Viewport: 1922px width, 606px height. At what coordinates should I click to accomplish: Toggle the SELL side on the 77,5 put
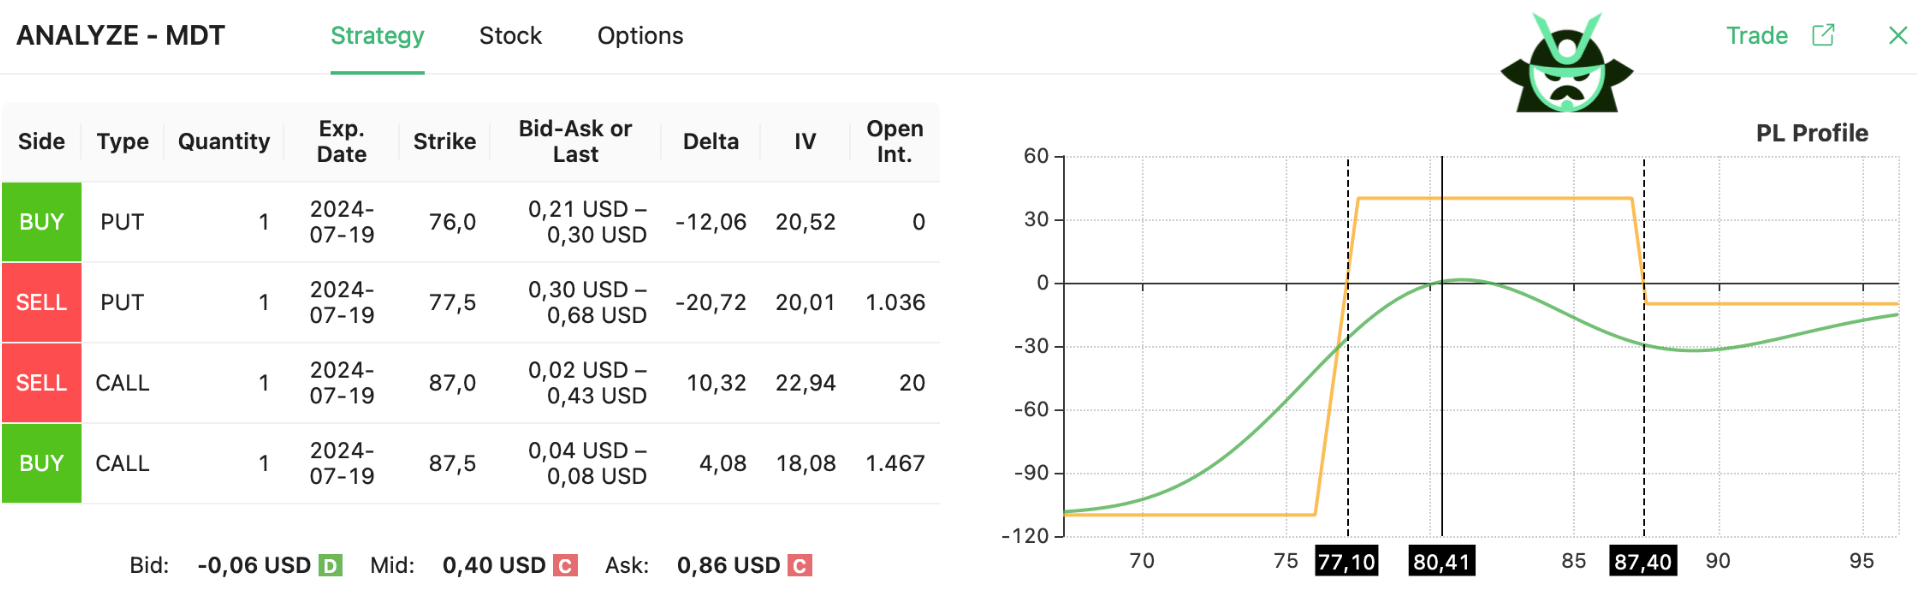tap(41, 302)
